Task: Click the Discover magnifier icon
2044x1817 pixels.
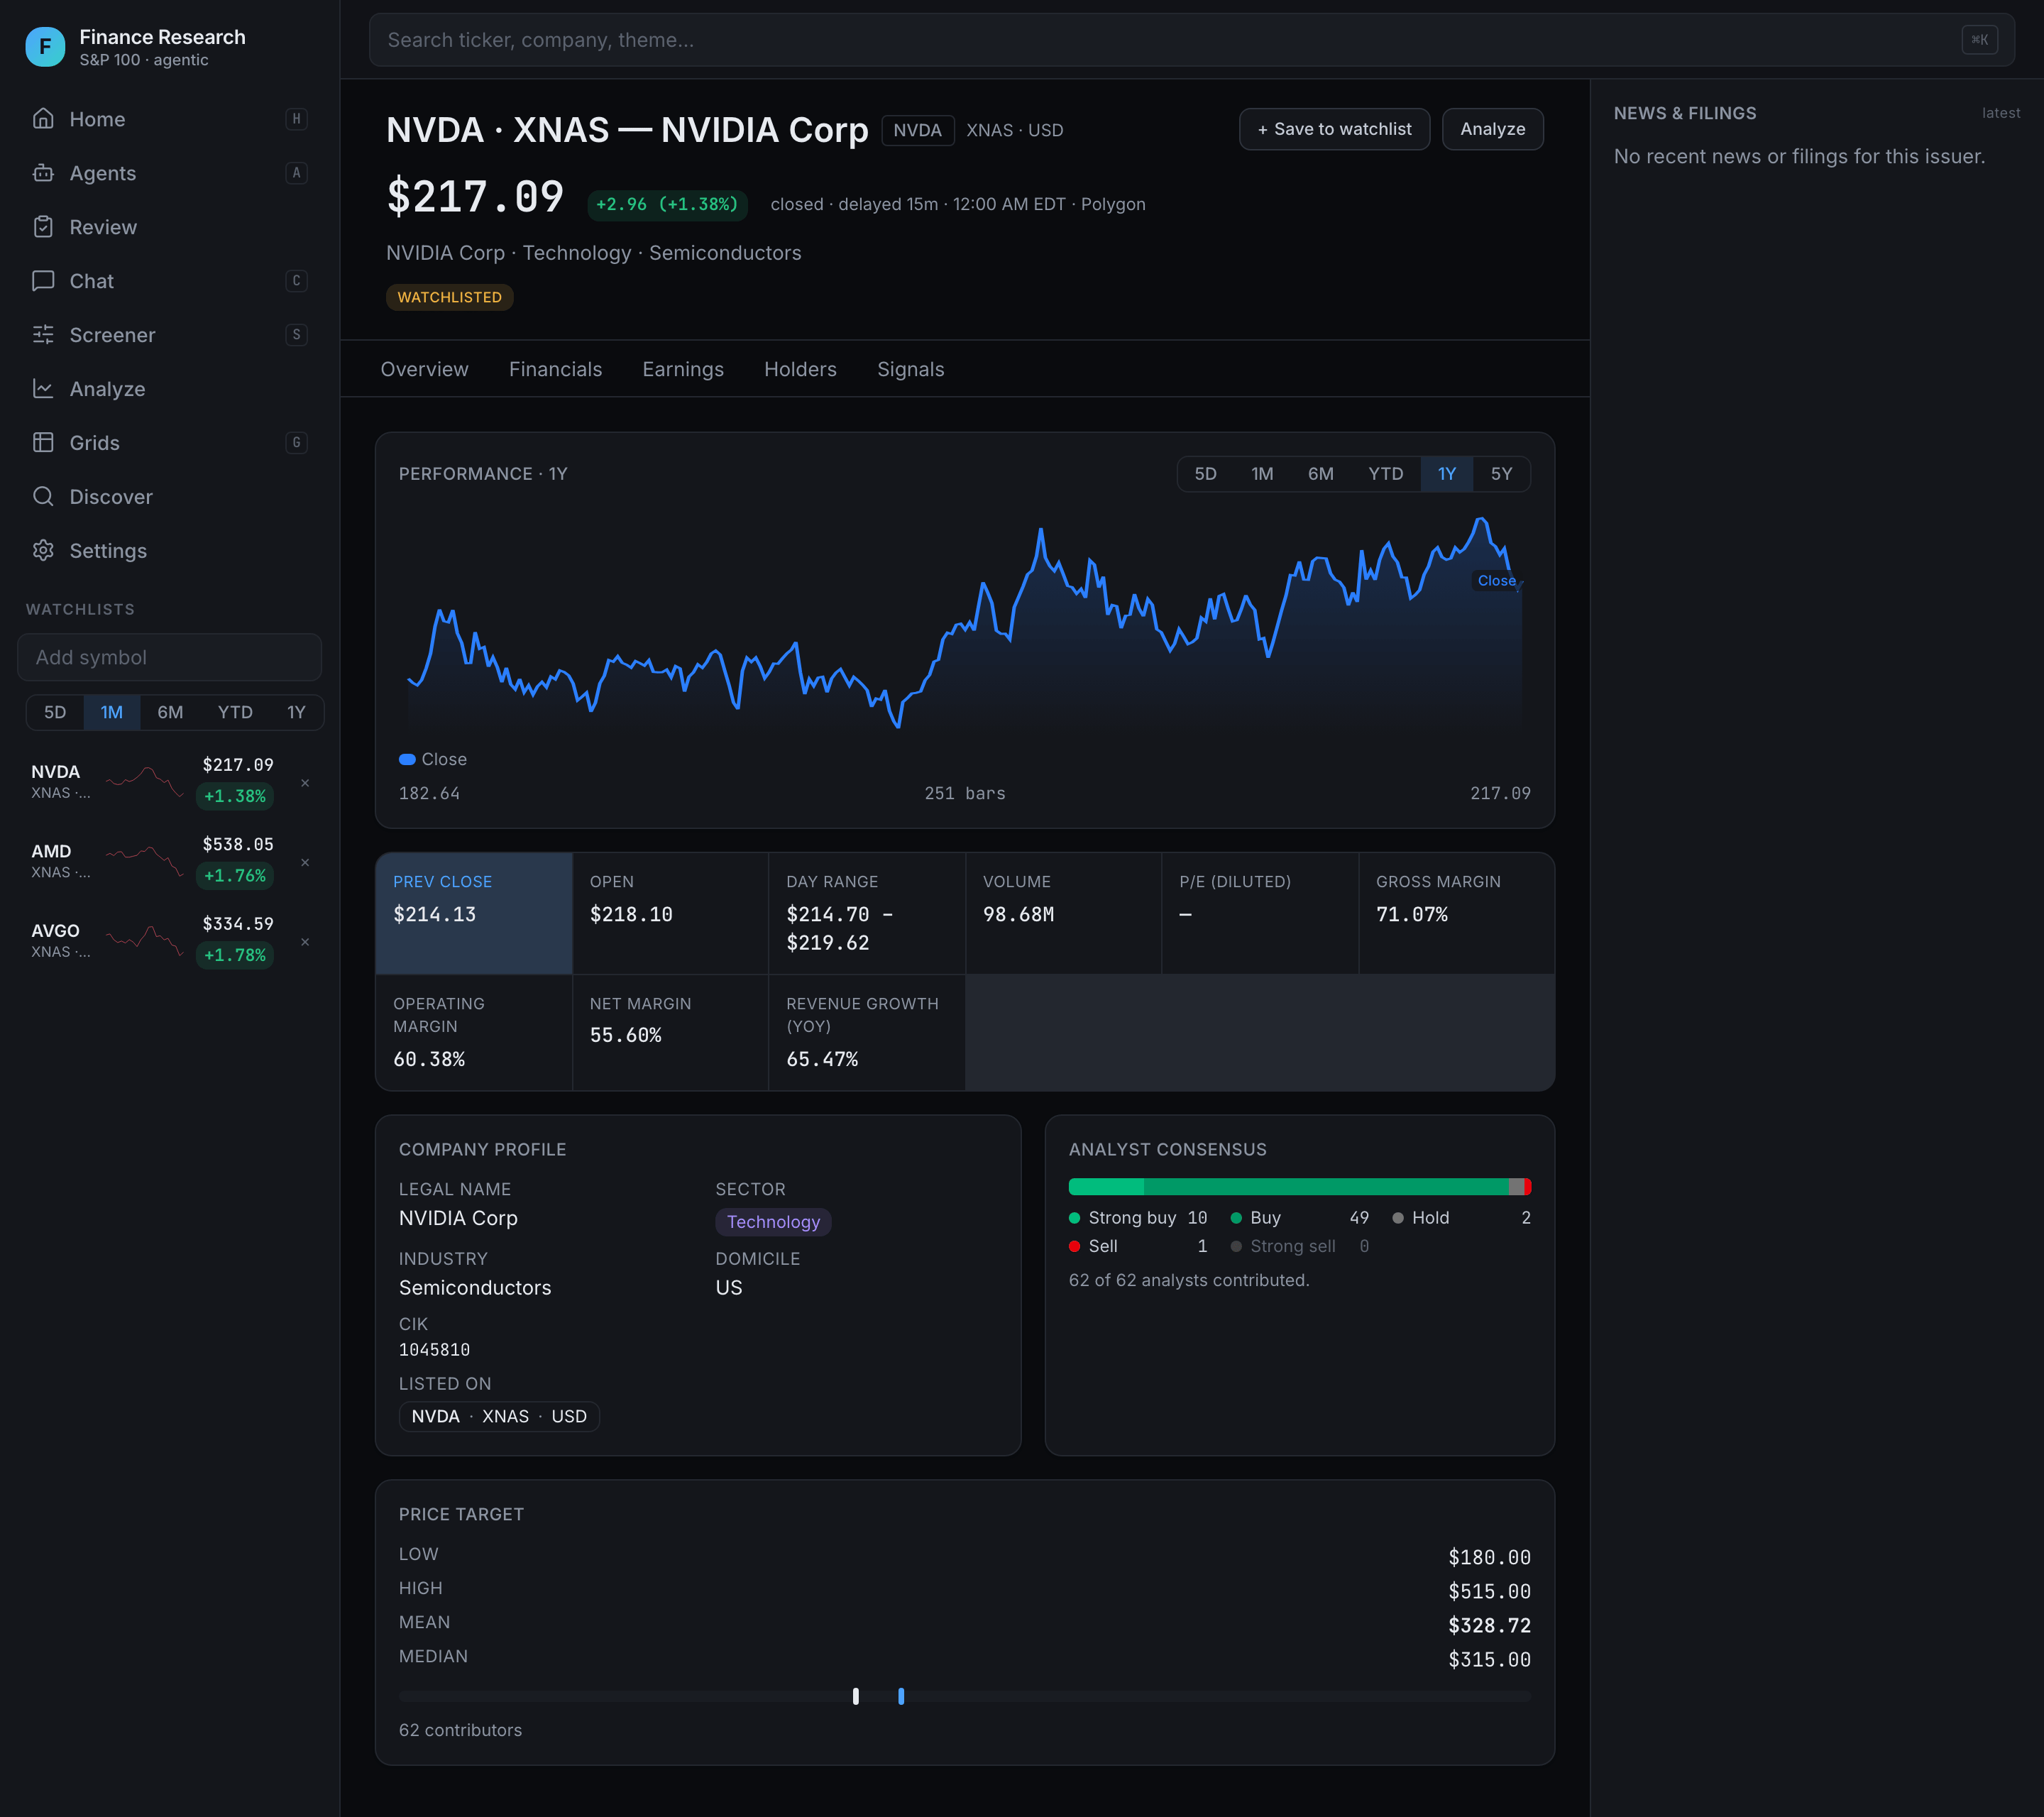Action: click(x=43, y=497)
